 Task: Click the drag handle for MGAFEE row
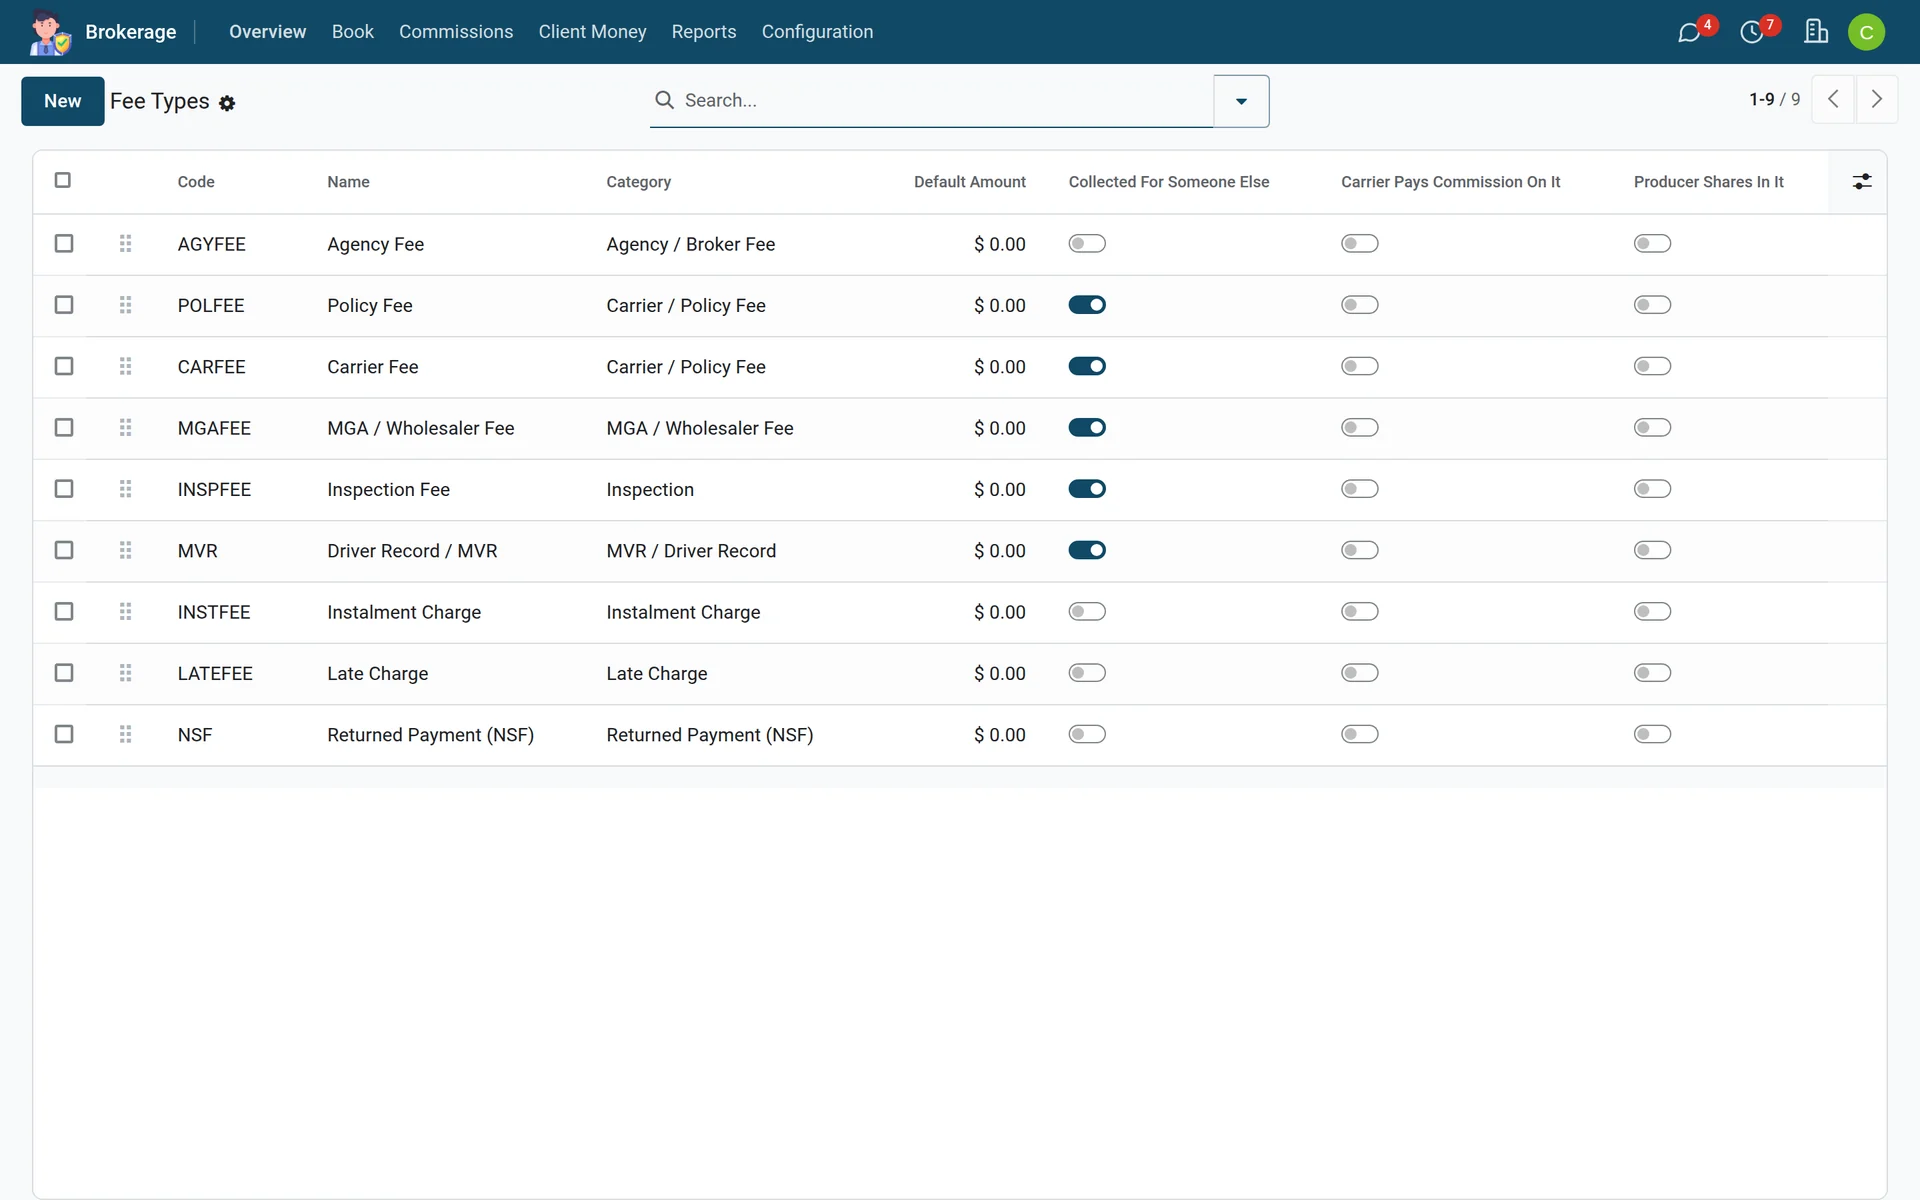pos(125,428)
